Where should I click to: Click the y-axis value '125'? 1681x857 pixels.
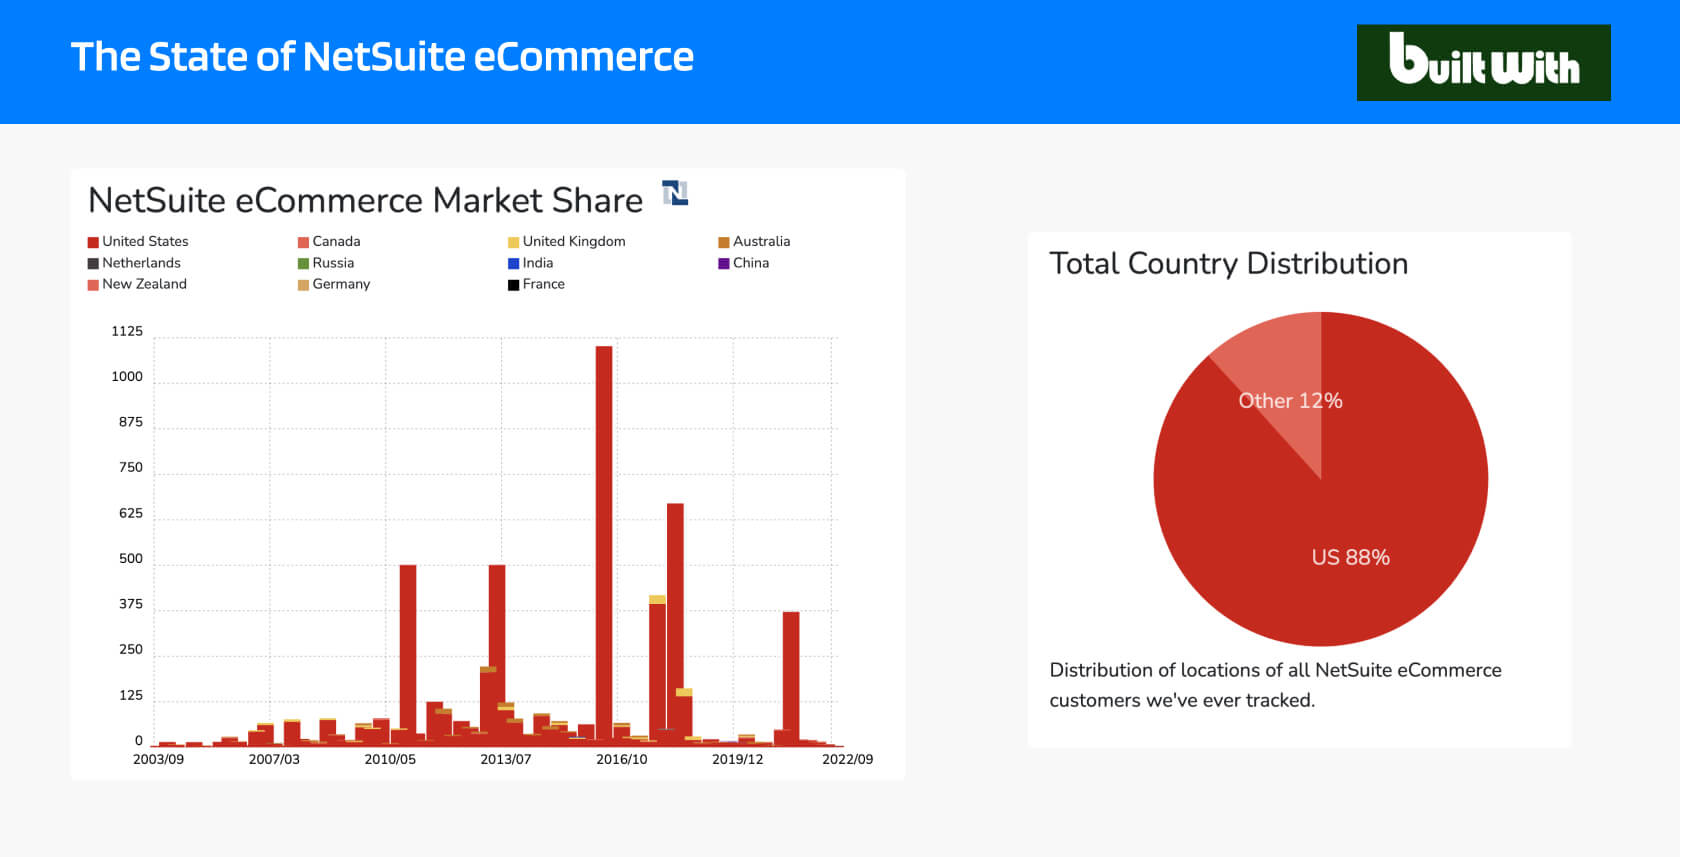(131, 695)
